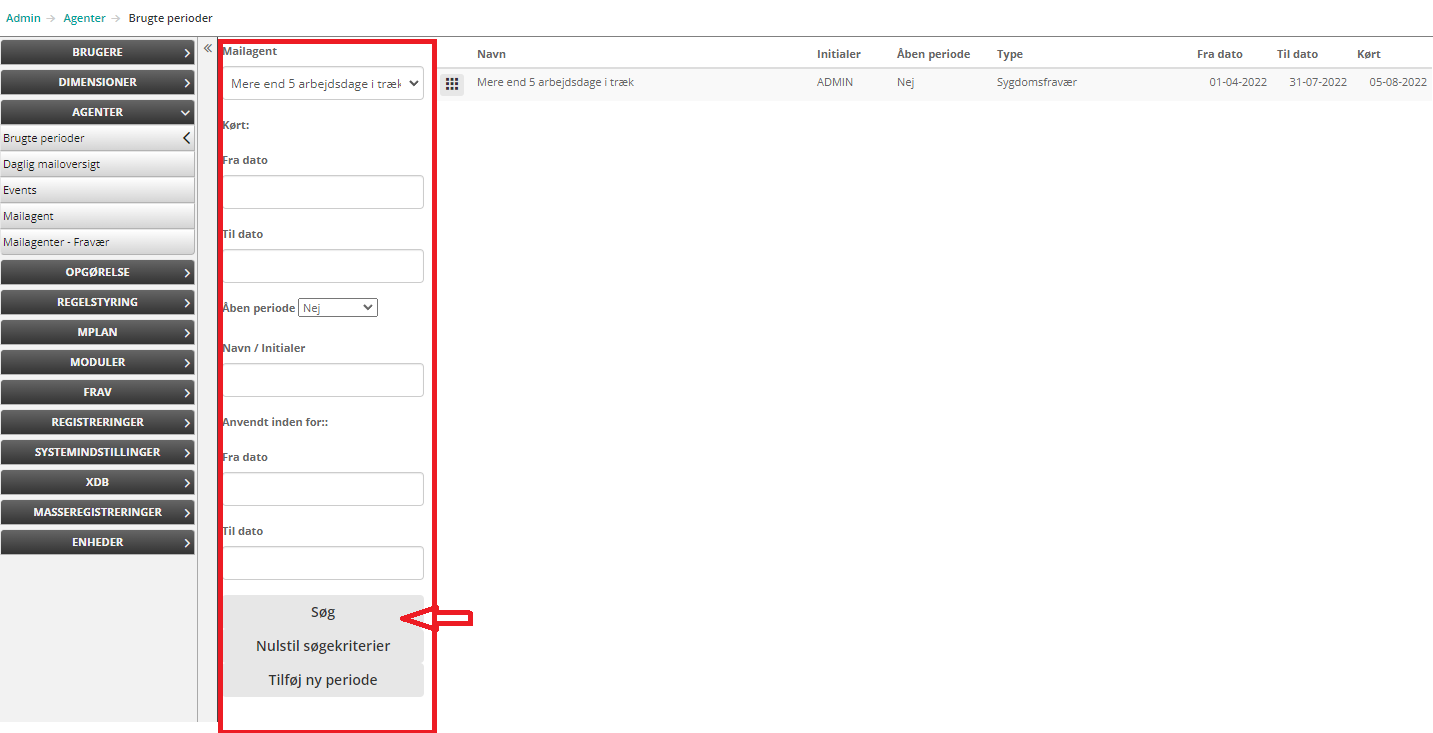Click the Agenter breadcrumb link
Screen dimensions: 1433x733
(x=84, y=18)
